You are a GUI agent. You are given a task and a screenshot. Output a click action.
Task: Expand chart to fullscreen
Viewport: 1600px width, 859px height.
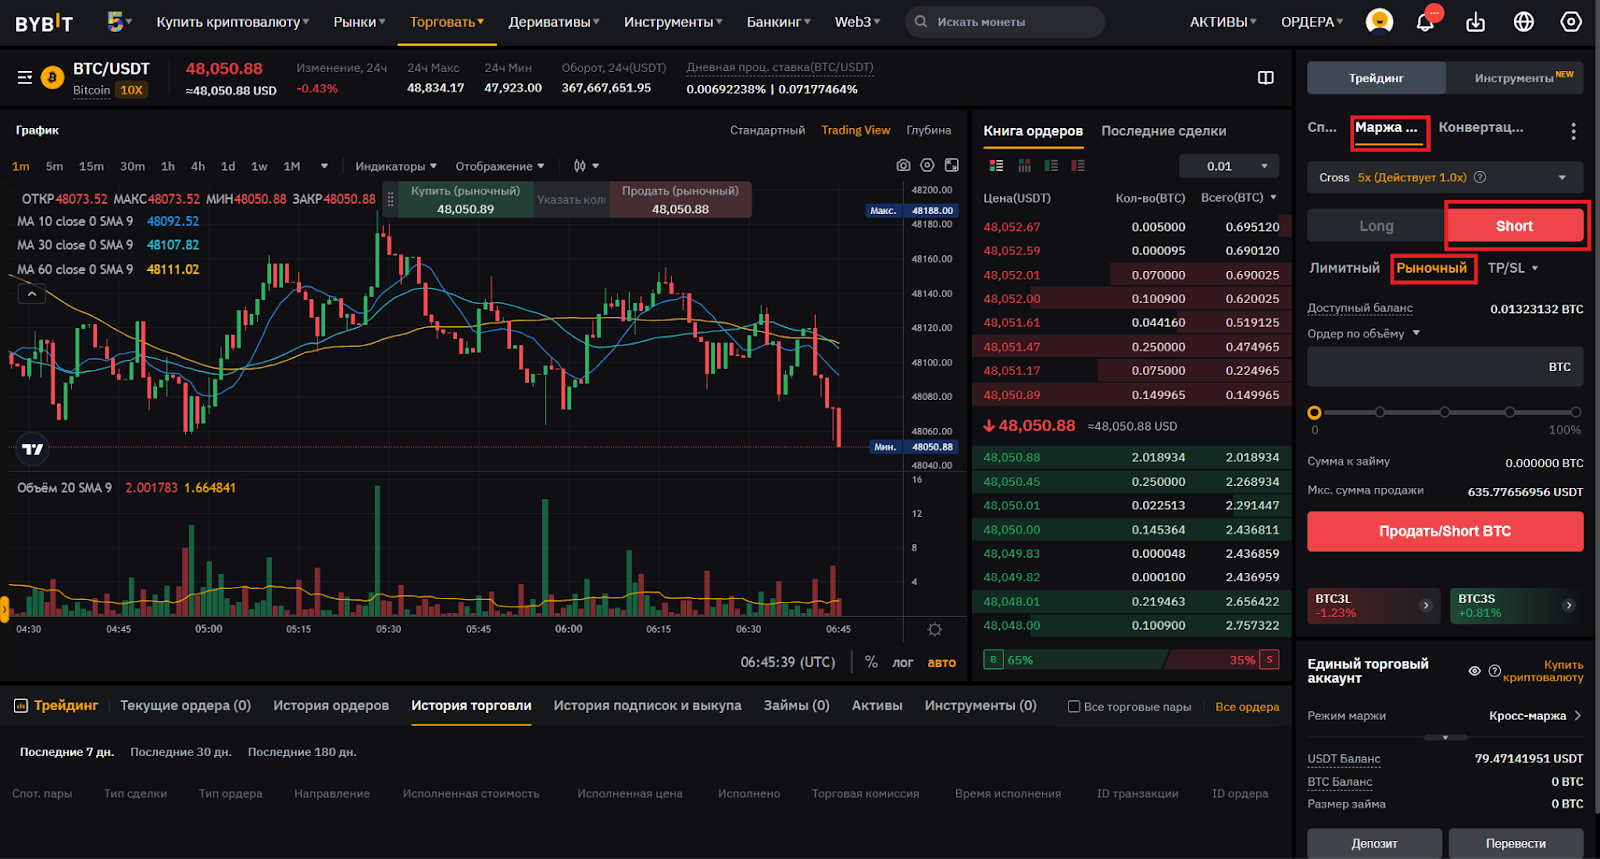pos(952,165)
